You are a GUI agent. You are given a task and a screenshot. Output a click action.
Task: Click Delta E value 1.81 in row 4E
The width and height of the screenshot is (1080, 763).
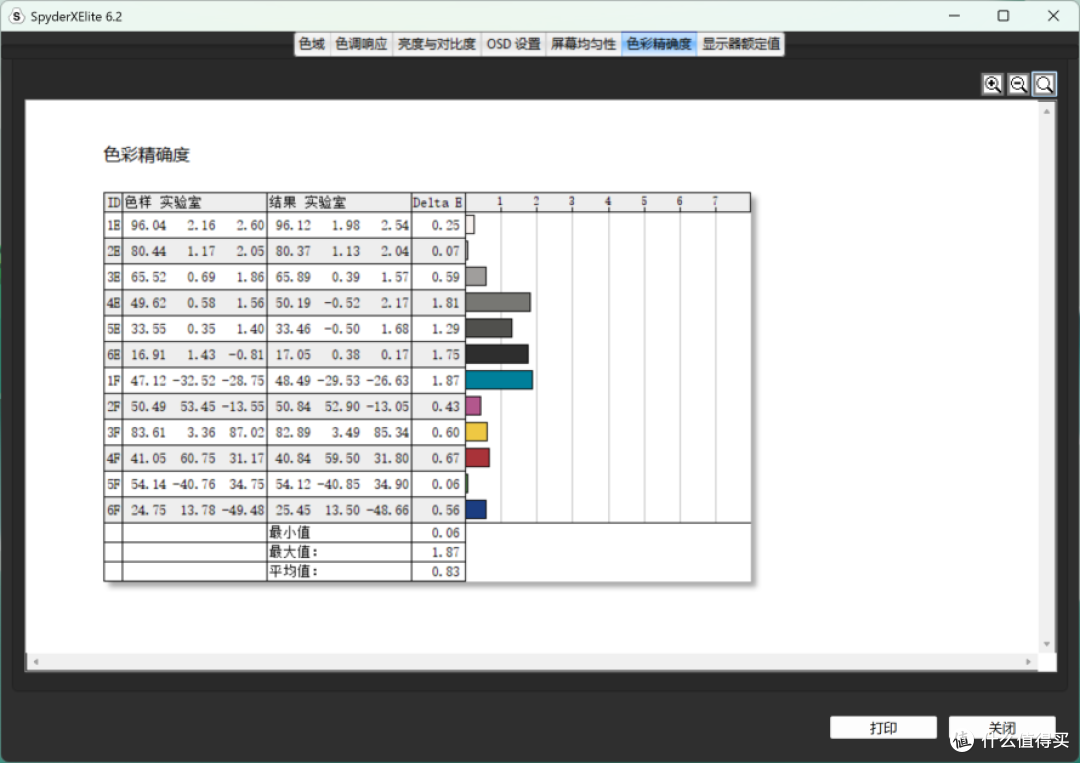(446, 303)
